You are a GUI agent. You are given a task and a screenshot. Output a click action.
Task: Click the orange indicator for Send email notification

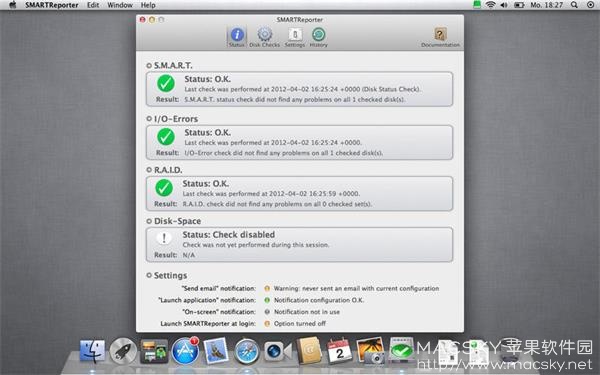(x=267, y=289)
